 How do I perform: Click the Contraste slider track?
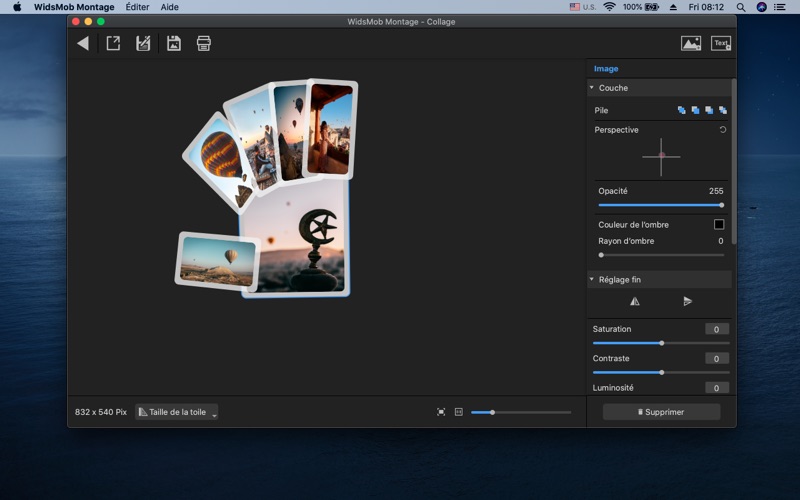(x=661, y=372)
